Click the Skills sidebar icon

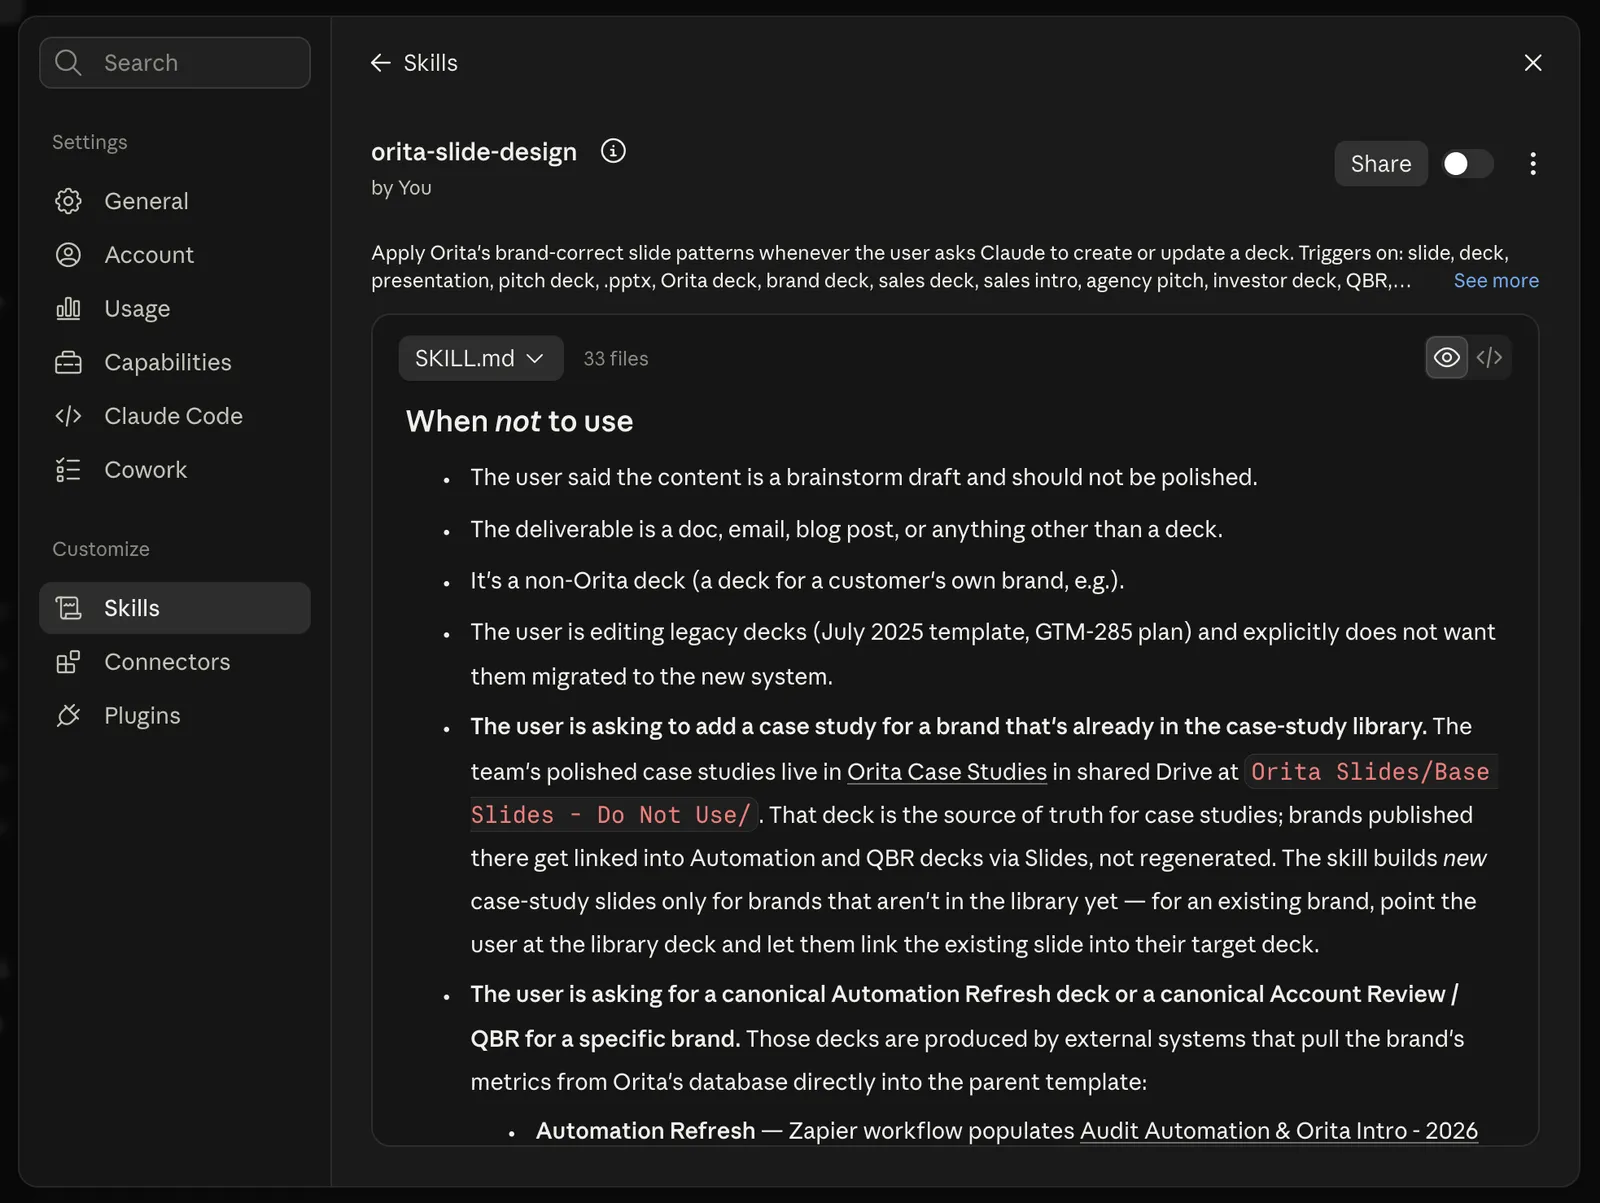[68, 608]
